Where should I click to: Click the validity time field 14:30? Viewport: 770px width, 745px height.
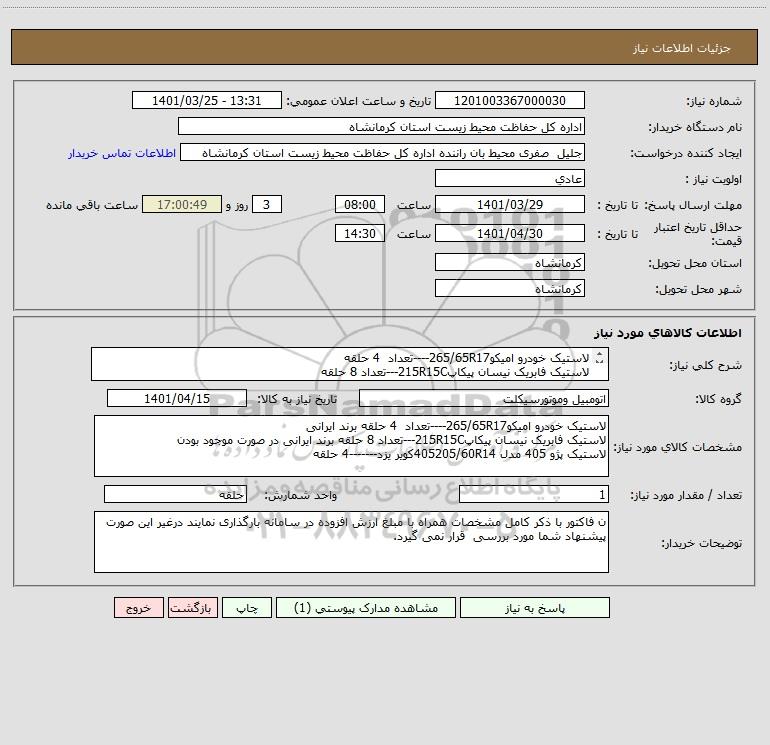coord(359,233)
